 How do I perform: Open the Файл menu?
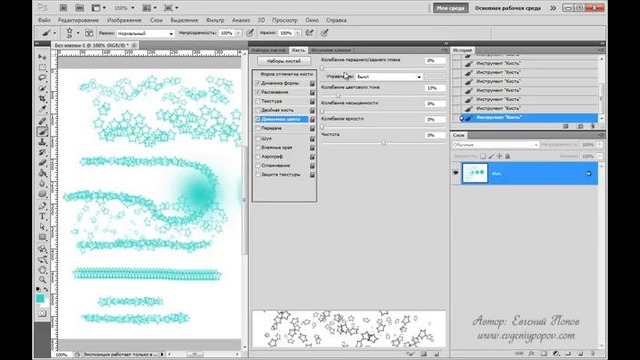point(44,20)
